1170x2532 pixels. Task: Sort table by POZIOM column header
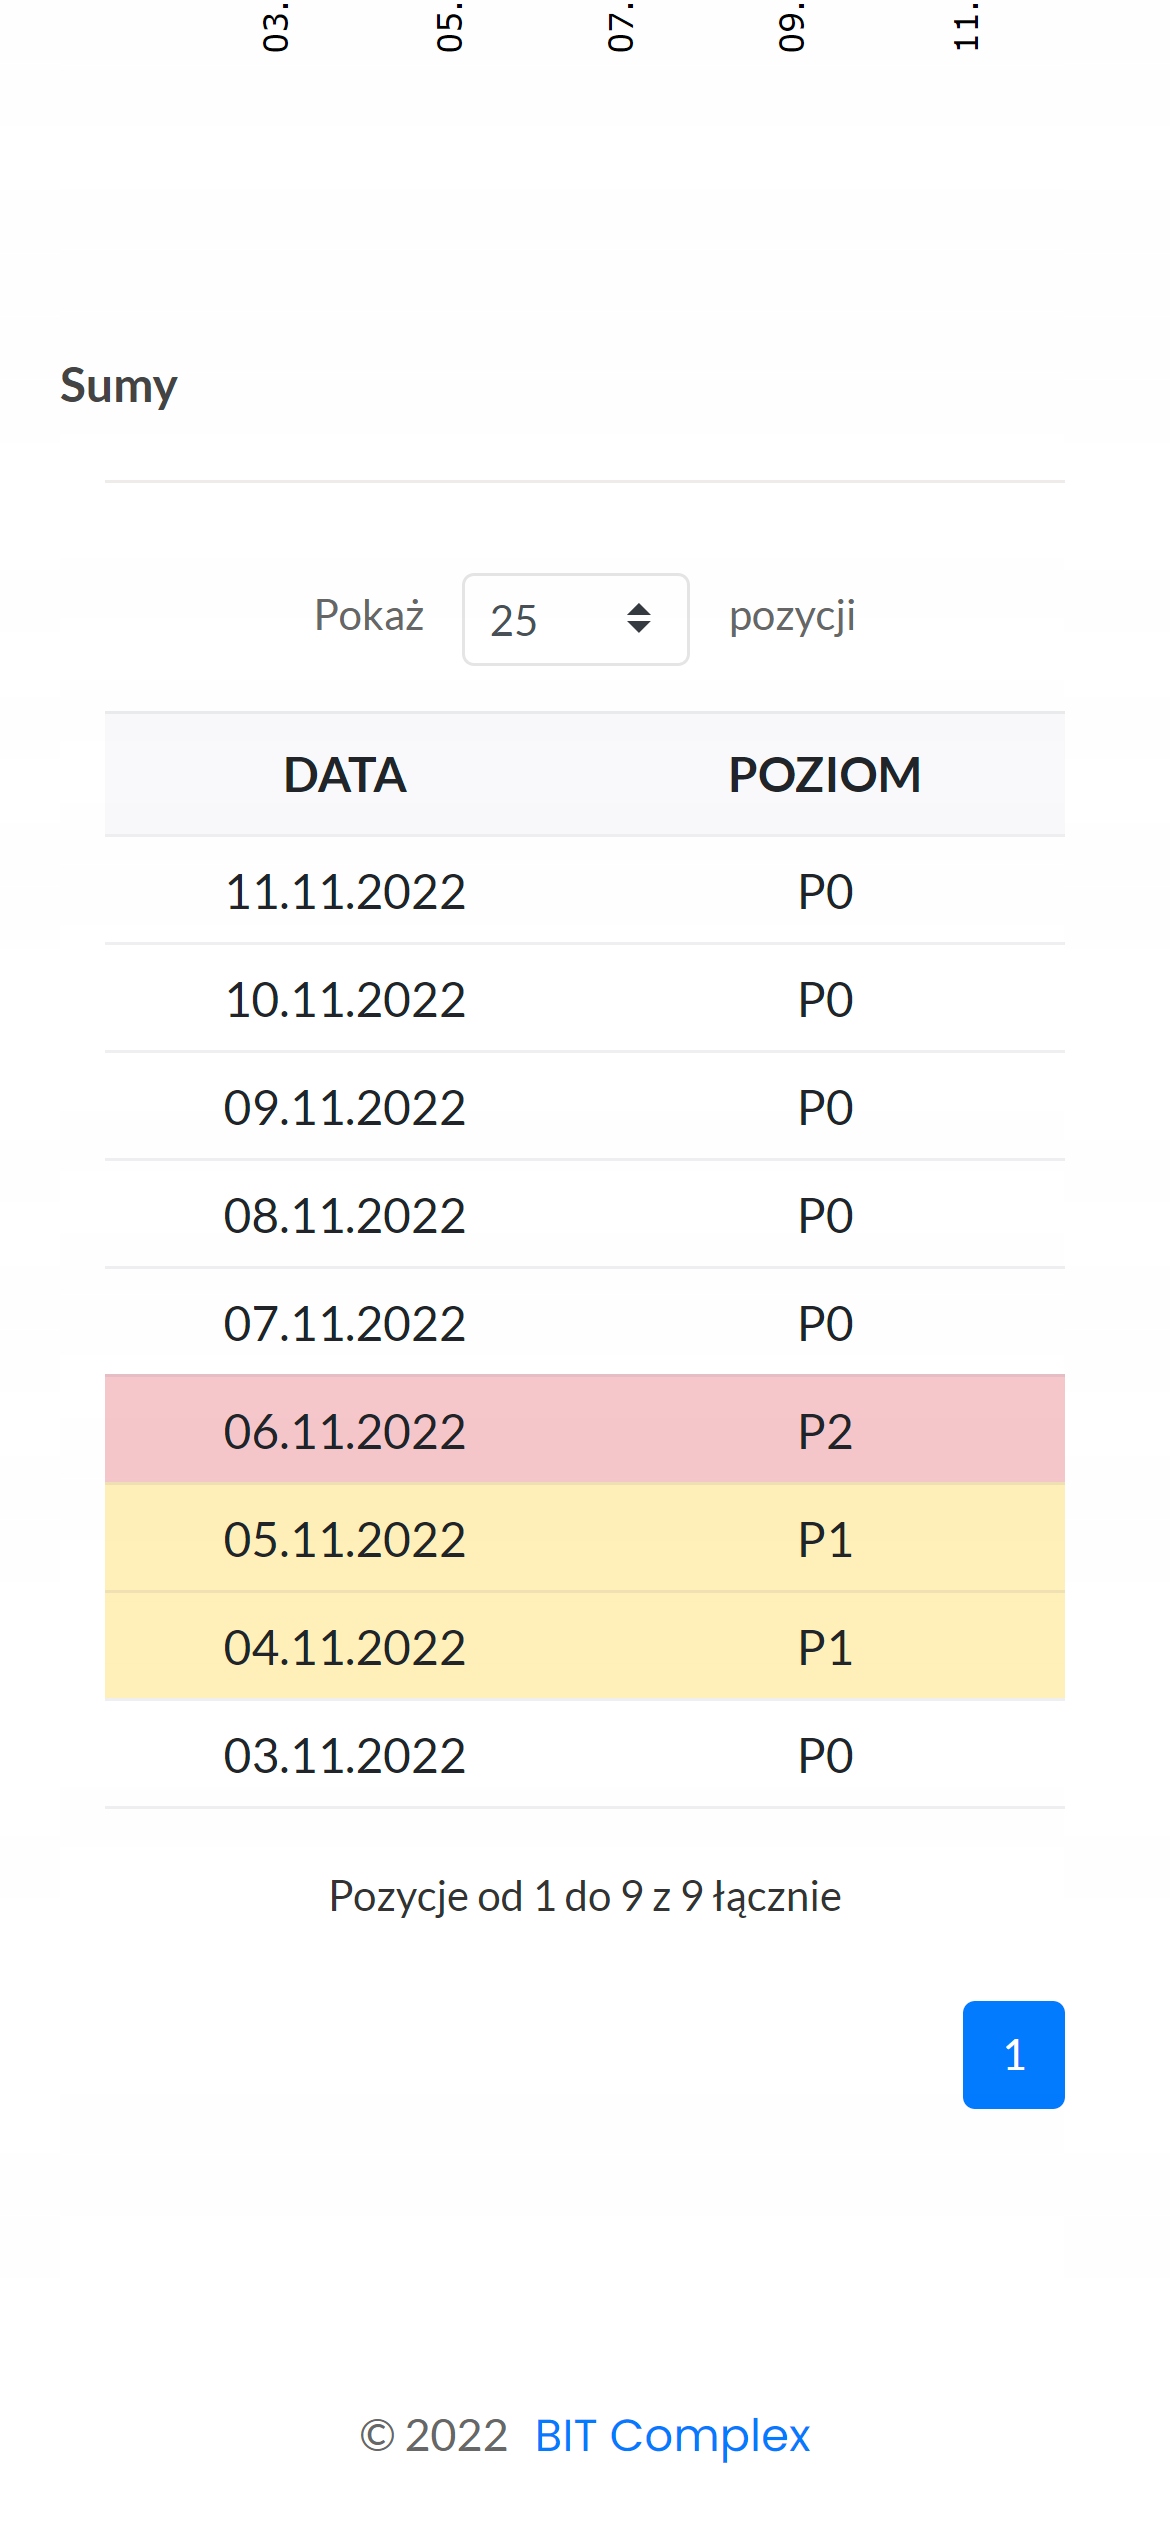(x=824, y=775)
